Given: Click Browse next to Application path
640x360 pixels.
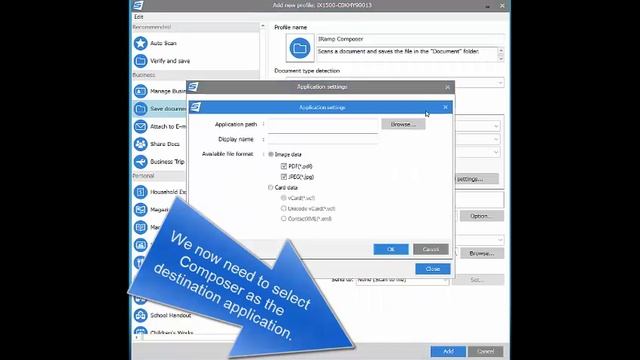Looking at the screenshot, I should tap(403, 124).
